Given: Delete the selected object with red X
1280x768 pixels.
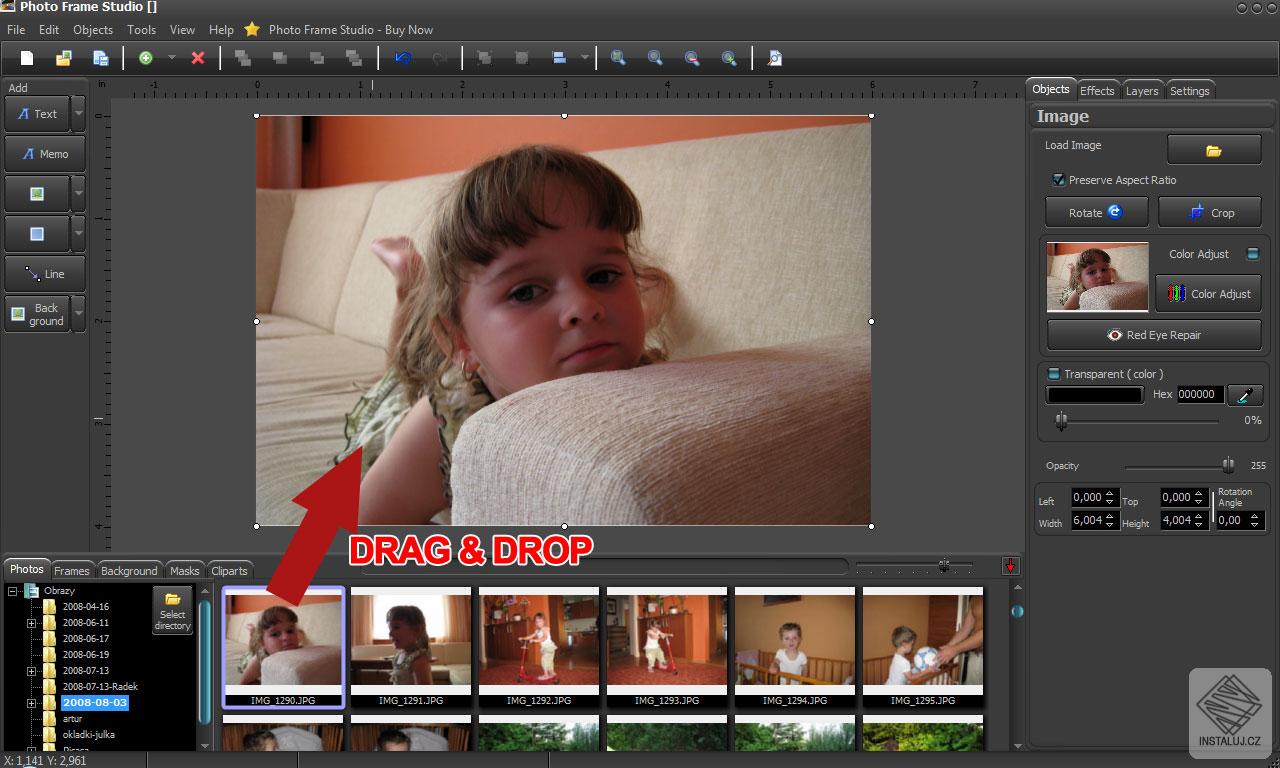Looking at the screenshot, I should tap(198, 58).
